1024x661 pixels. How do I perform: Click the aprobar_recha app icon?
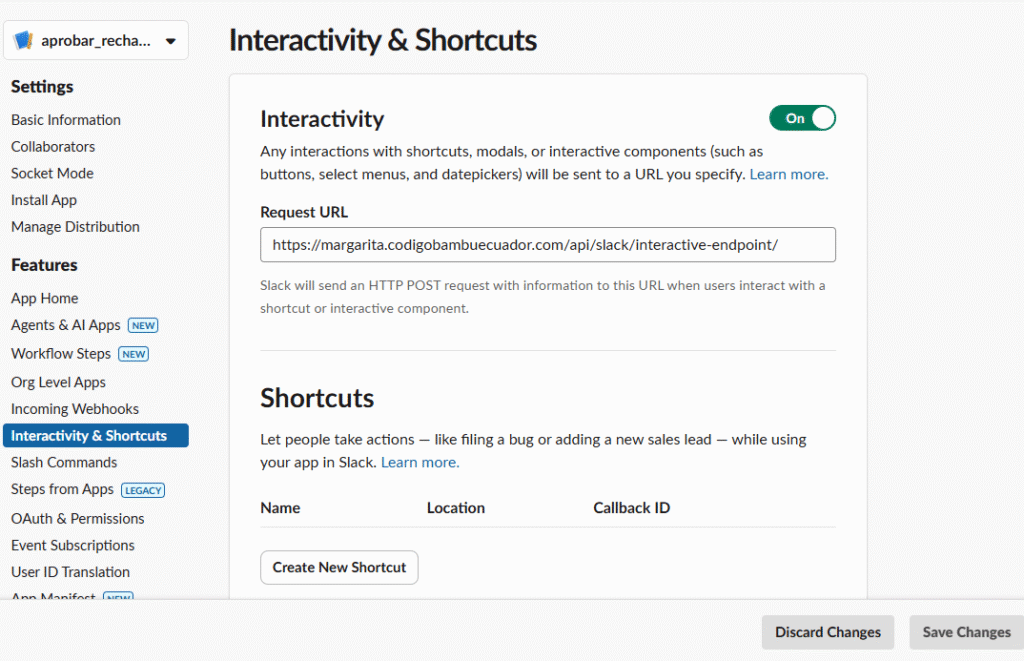(x=23, y=41)
